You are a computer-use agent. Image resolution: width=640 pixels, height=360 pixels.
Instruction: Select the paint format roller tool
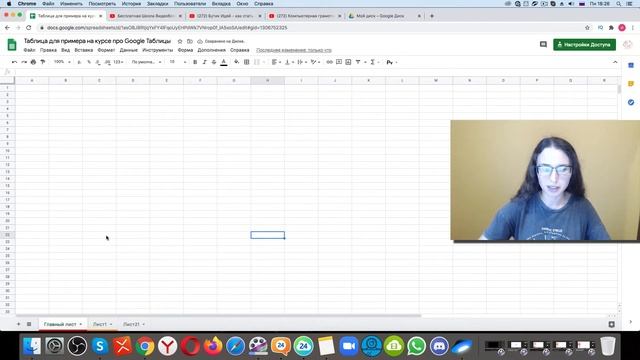[x=42, y=62]
